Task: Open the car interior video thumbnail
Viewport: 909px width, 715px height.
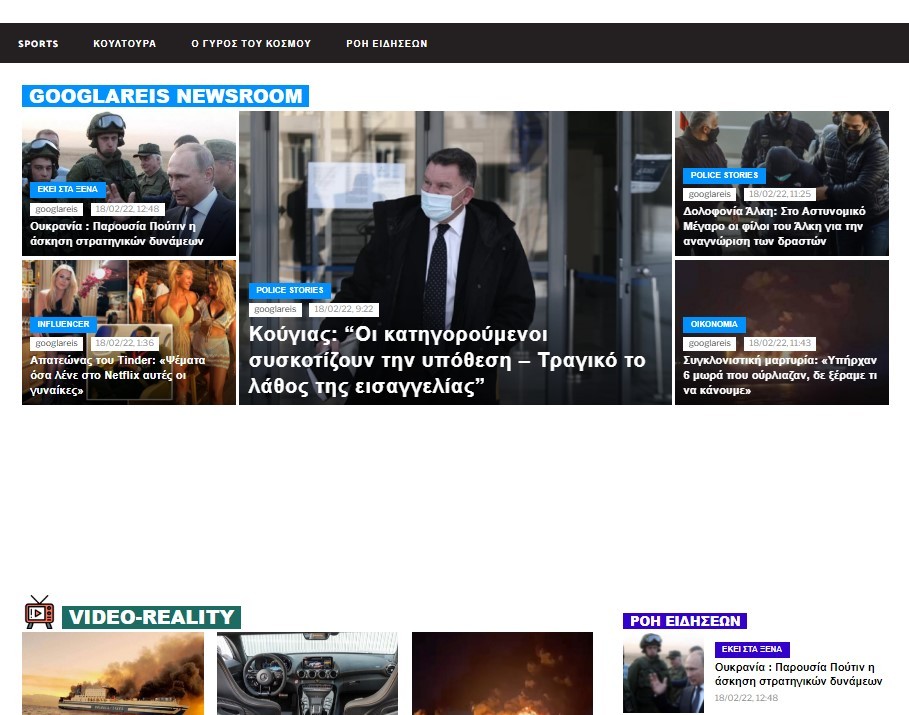Action: pos(307,673)
